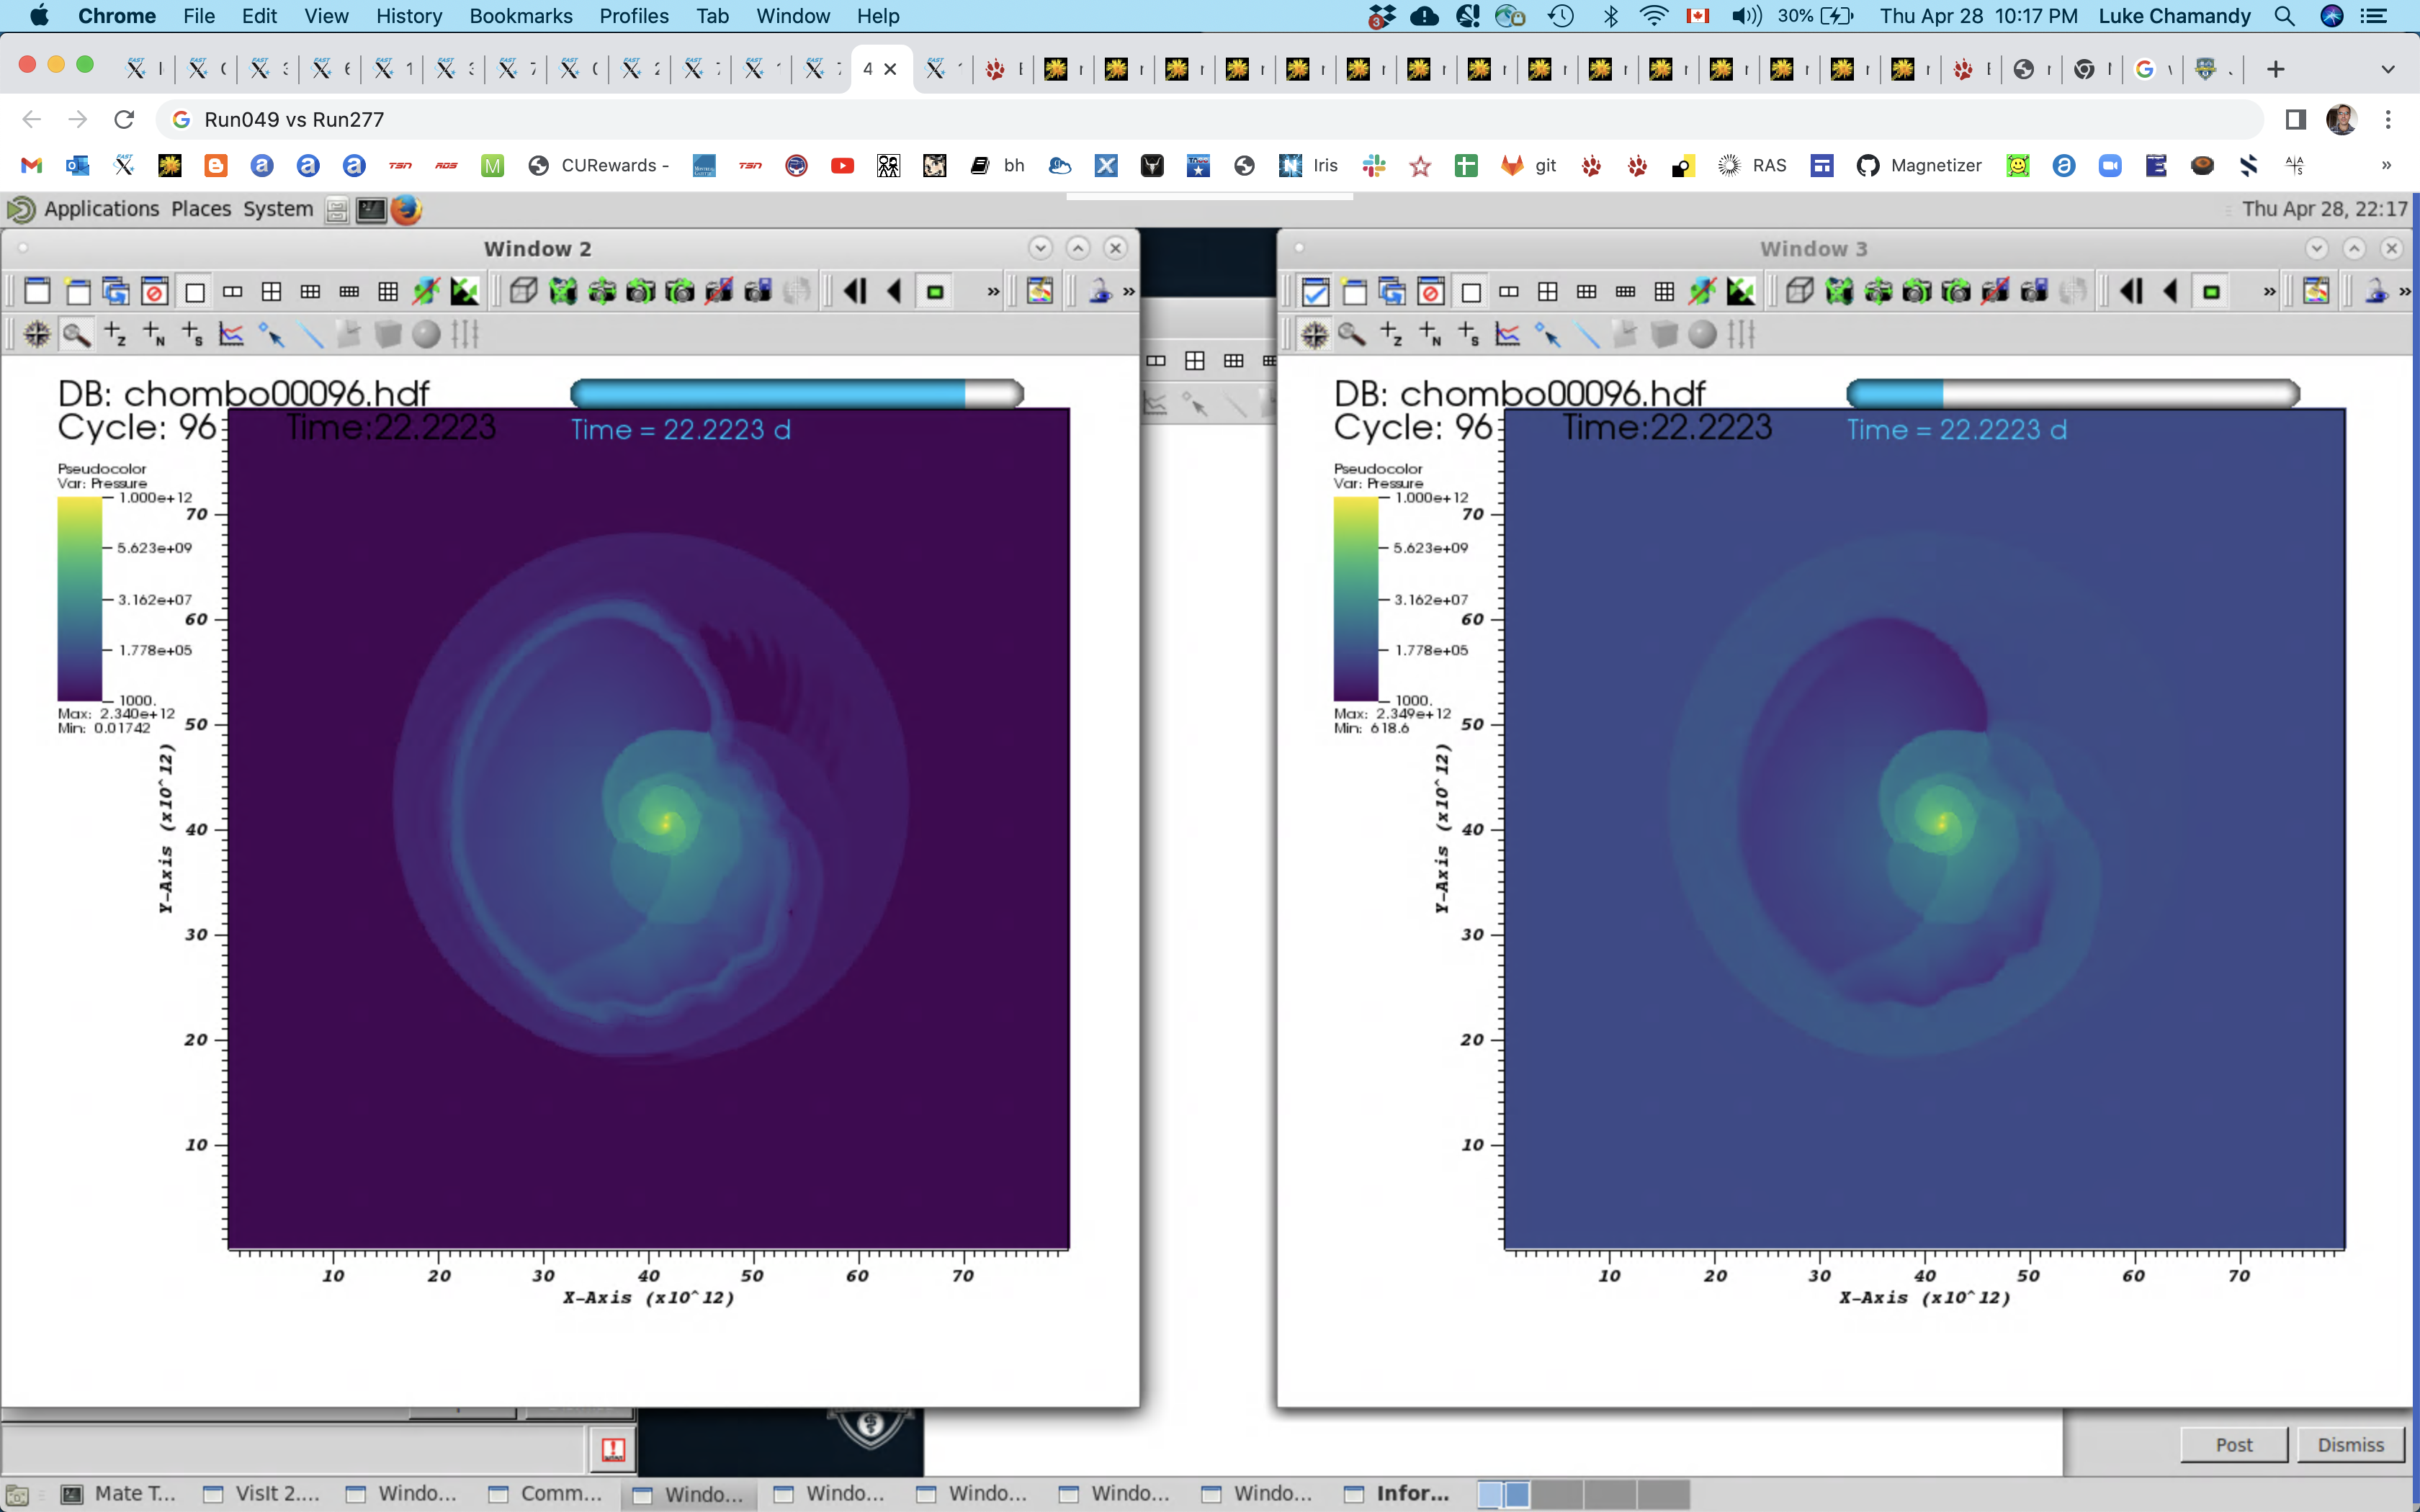
Task: Add a new window from Window 2 toolbar
Action: [77, 292]
